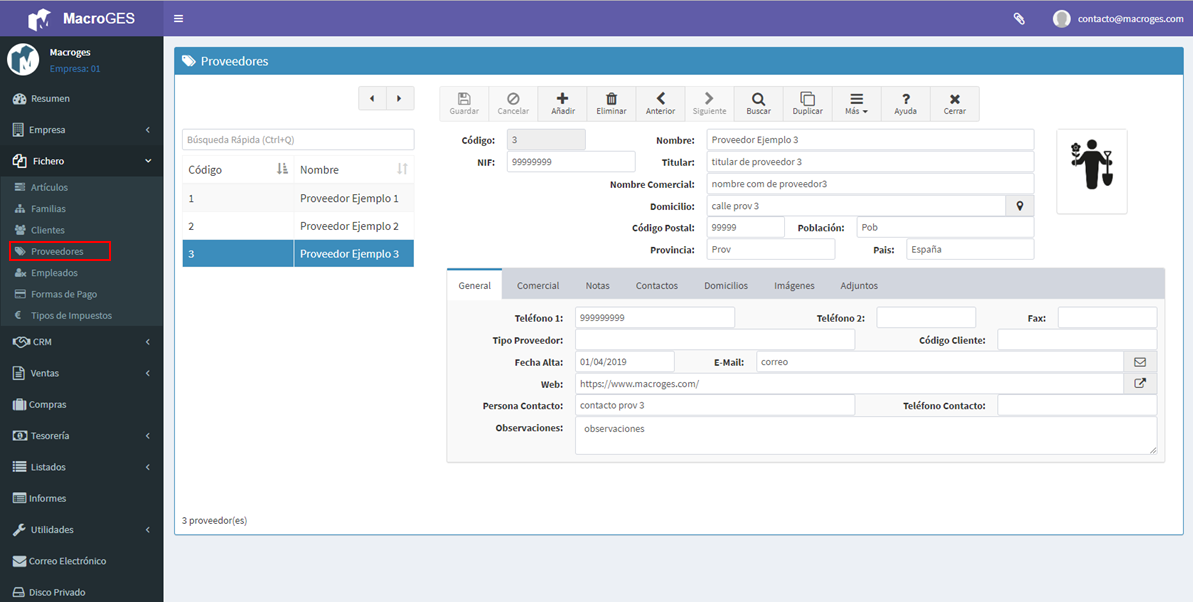Viewport: 1193px width, 602px height.
Task: Click the Cancelar toolbar icon
Action: coord(513,104)
